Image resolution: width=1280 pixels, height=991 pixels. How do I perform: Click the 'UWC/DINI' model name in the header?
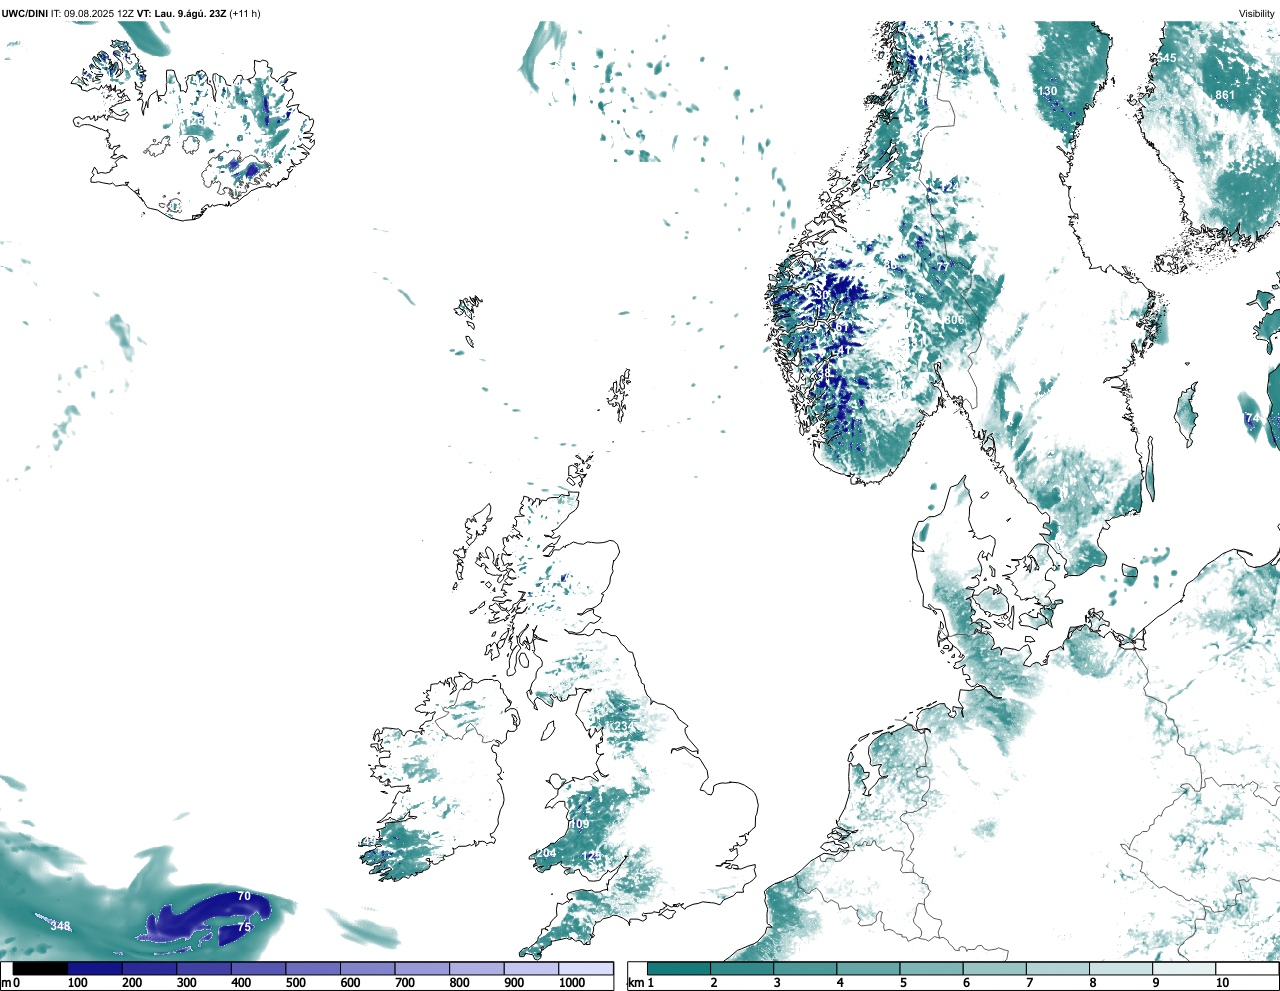(x=25, y=14)
